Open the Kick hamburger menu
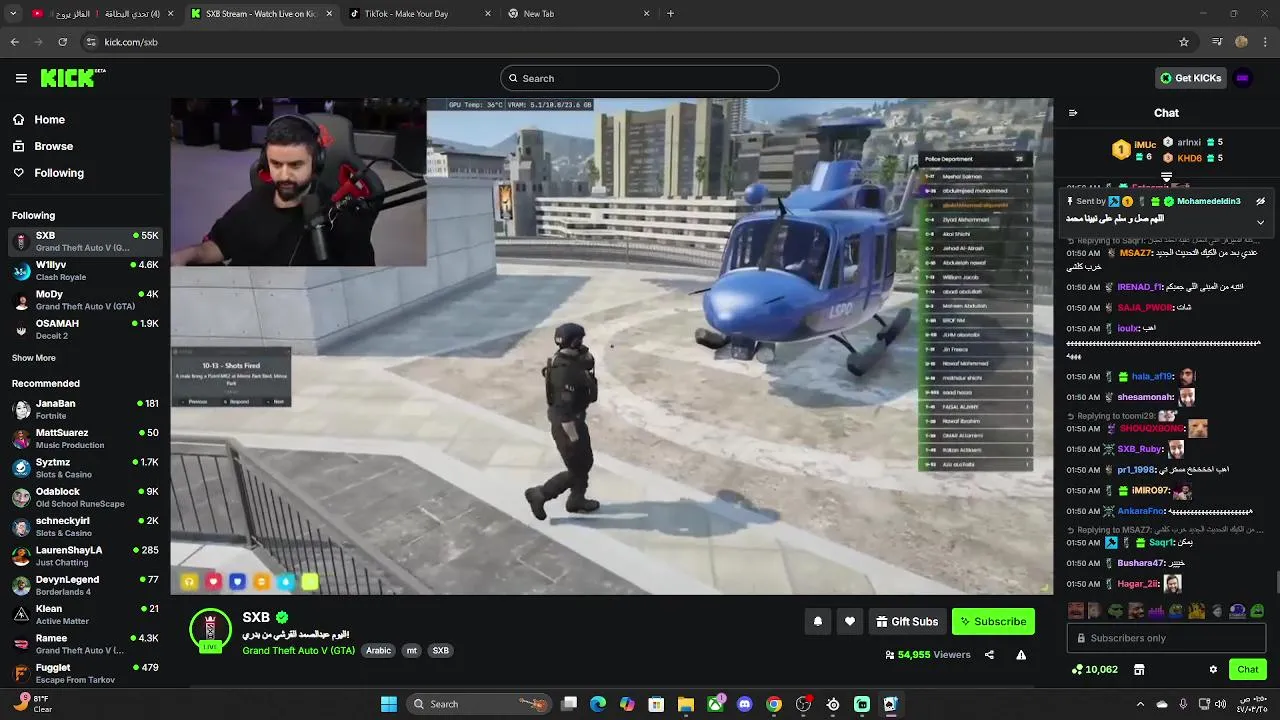This screenshot has width=1280, height=720. pos(21,78)
